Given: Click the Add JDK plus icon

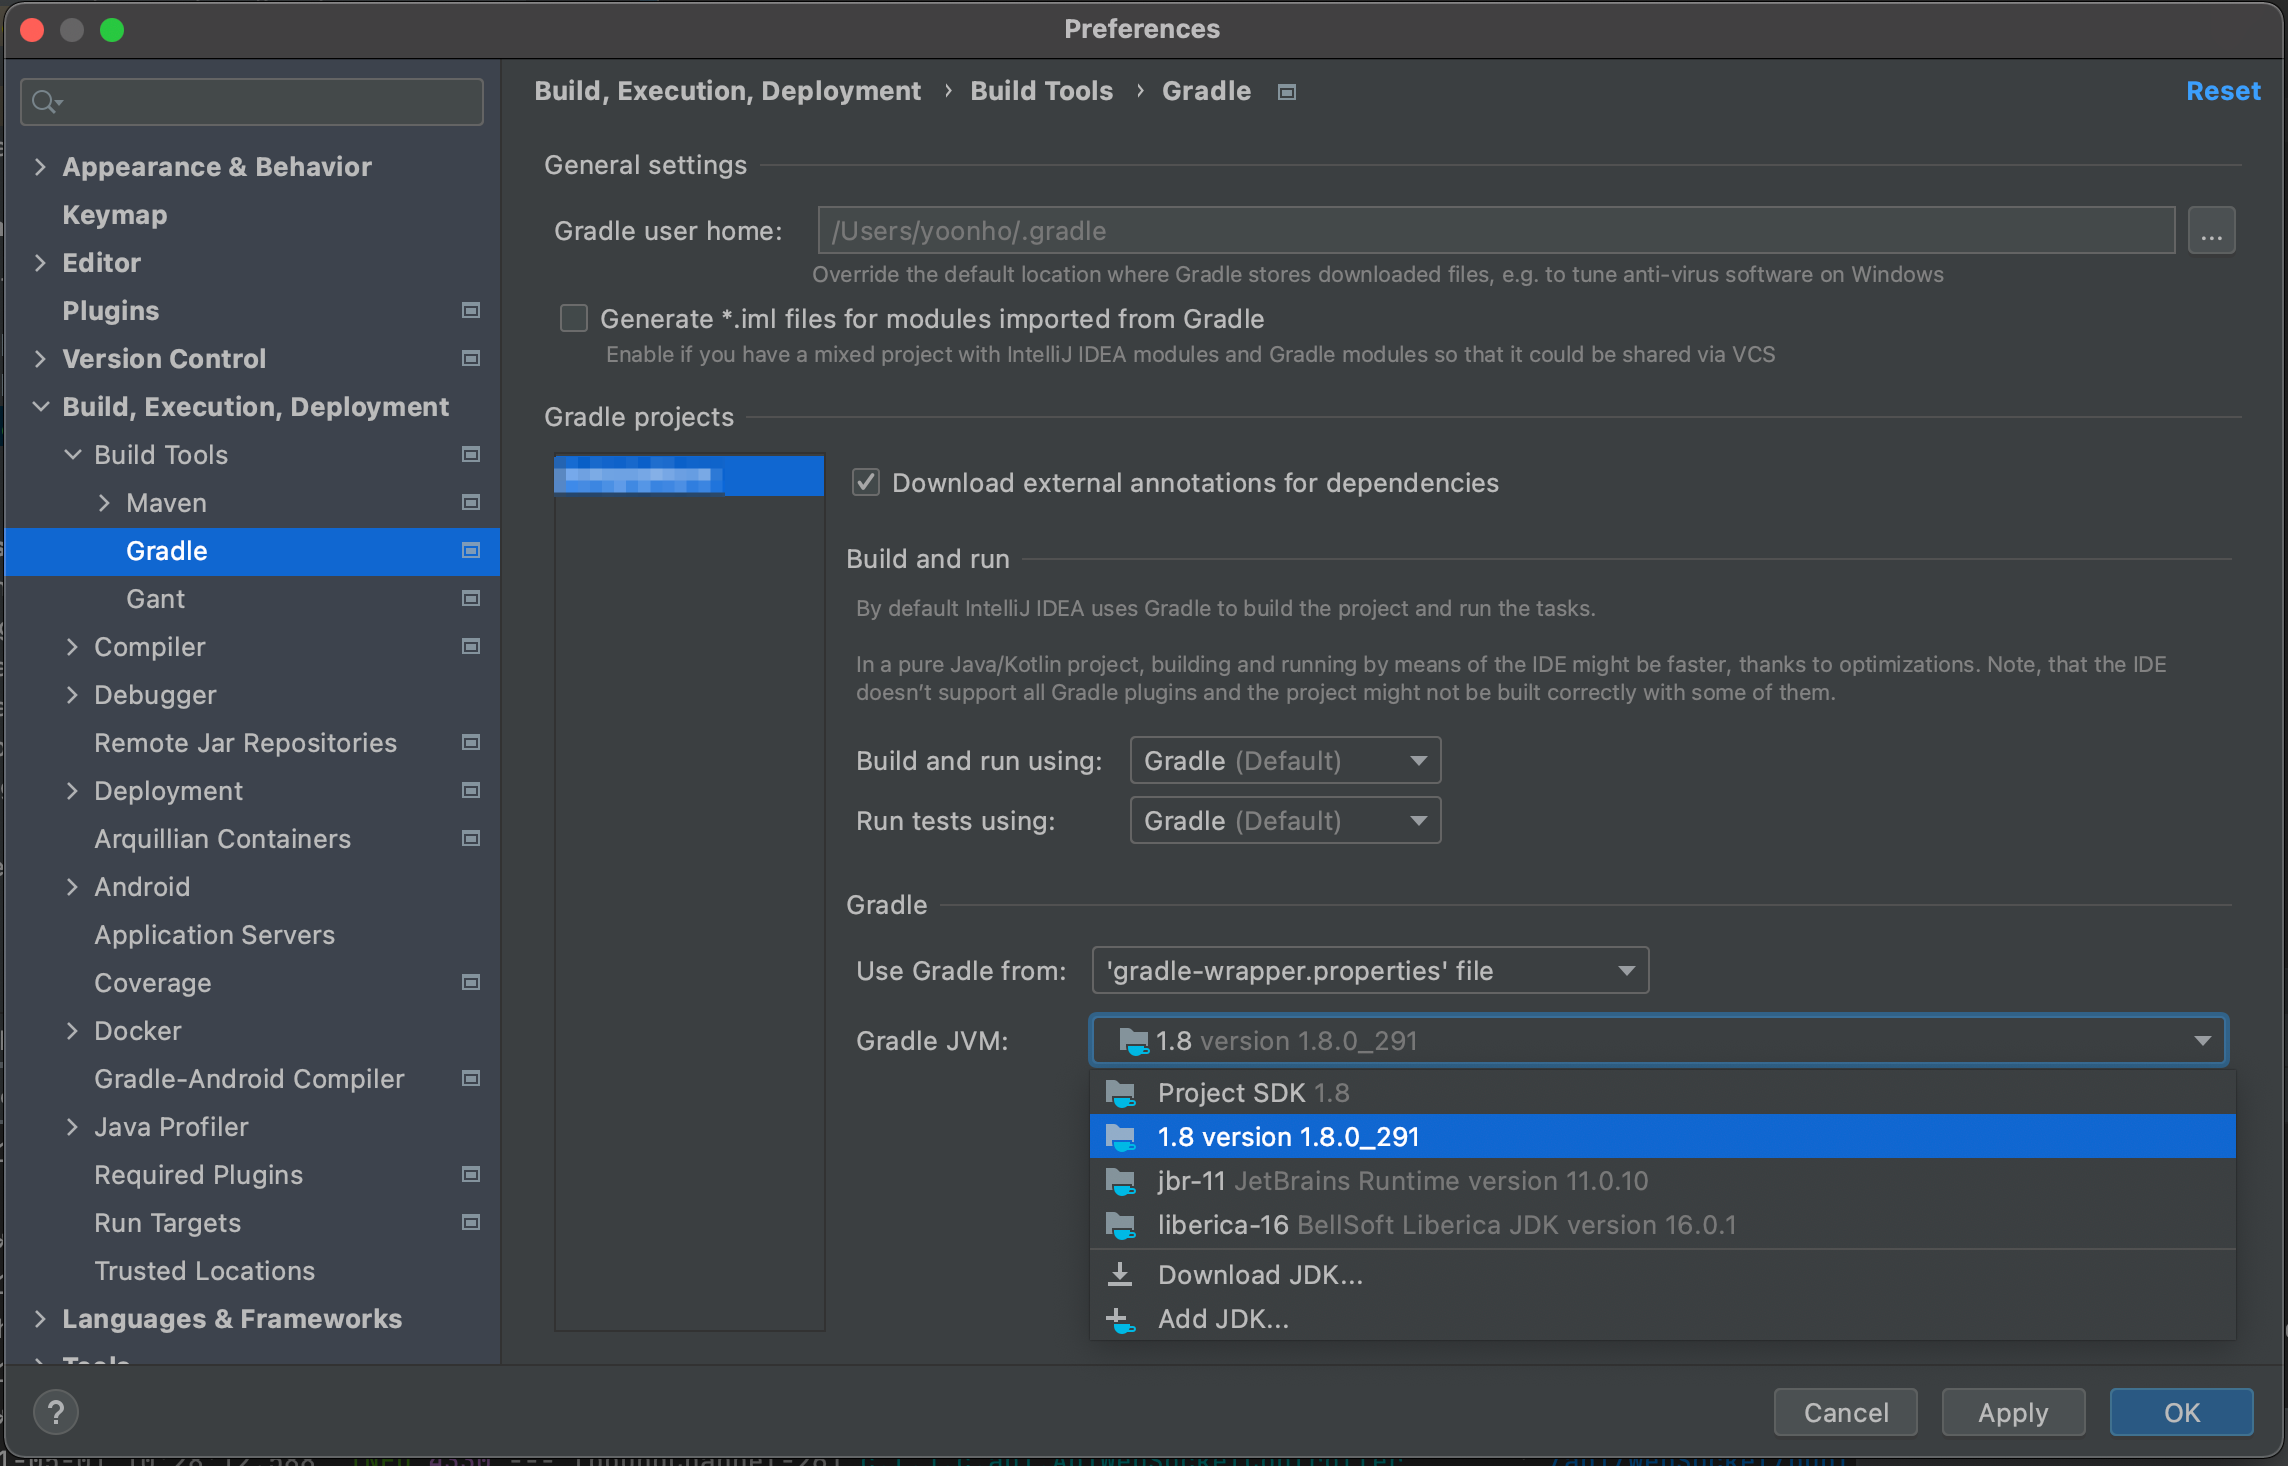Looking at the screenshot, I should click(1120, 1320).
